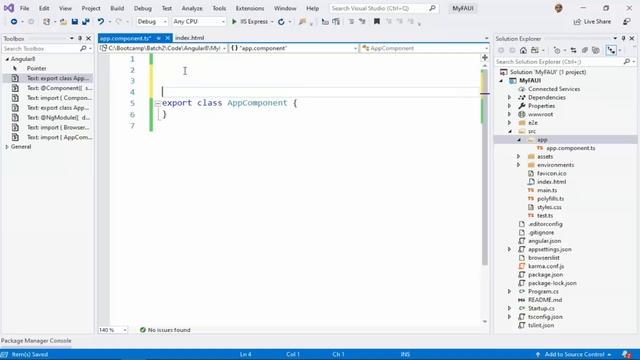This screenshot has width=640, height=360.
Task: Click the Visual Studio logo icon
Action: pyautogui.click(x=9, y=8)
